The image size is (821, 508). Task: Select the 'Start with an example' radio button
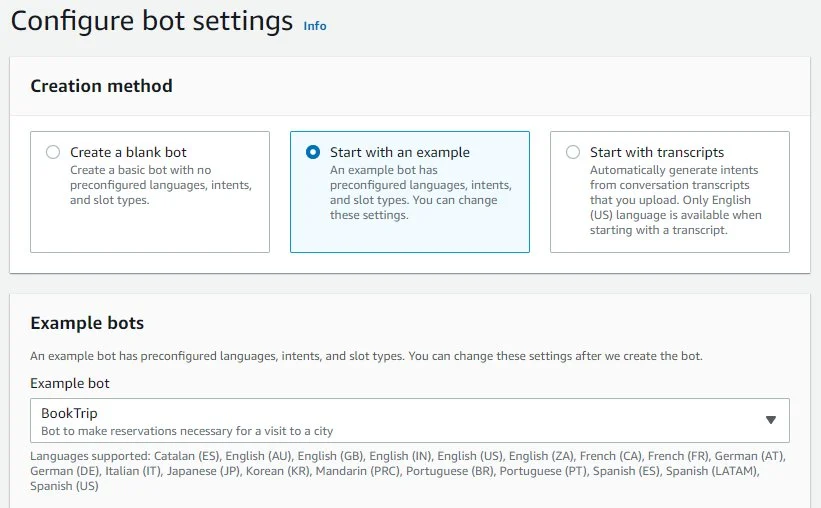(313, 152)
